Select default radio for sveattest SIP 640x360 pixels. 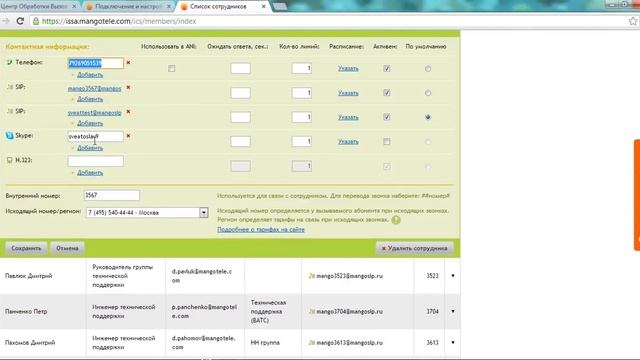coord(428,117)
